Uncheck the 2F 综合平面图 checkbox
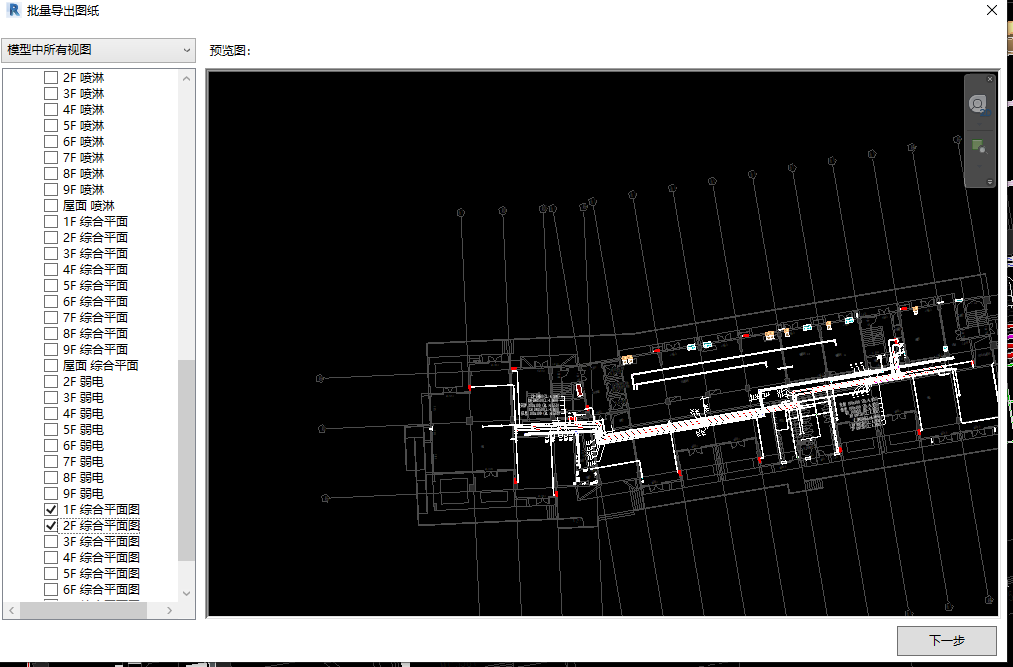 pyautogui.click(x=51, y=525)
